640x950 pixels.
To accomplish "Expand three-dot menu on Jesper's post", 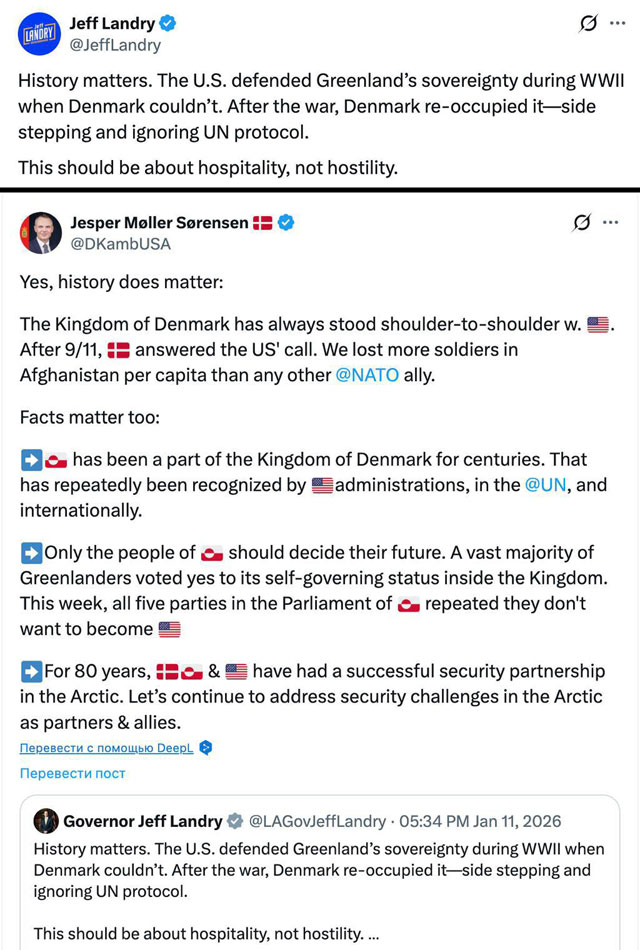I will (611, 223).
